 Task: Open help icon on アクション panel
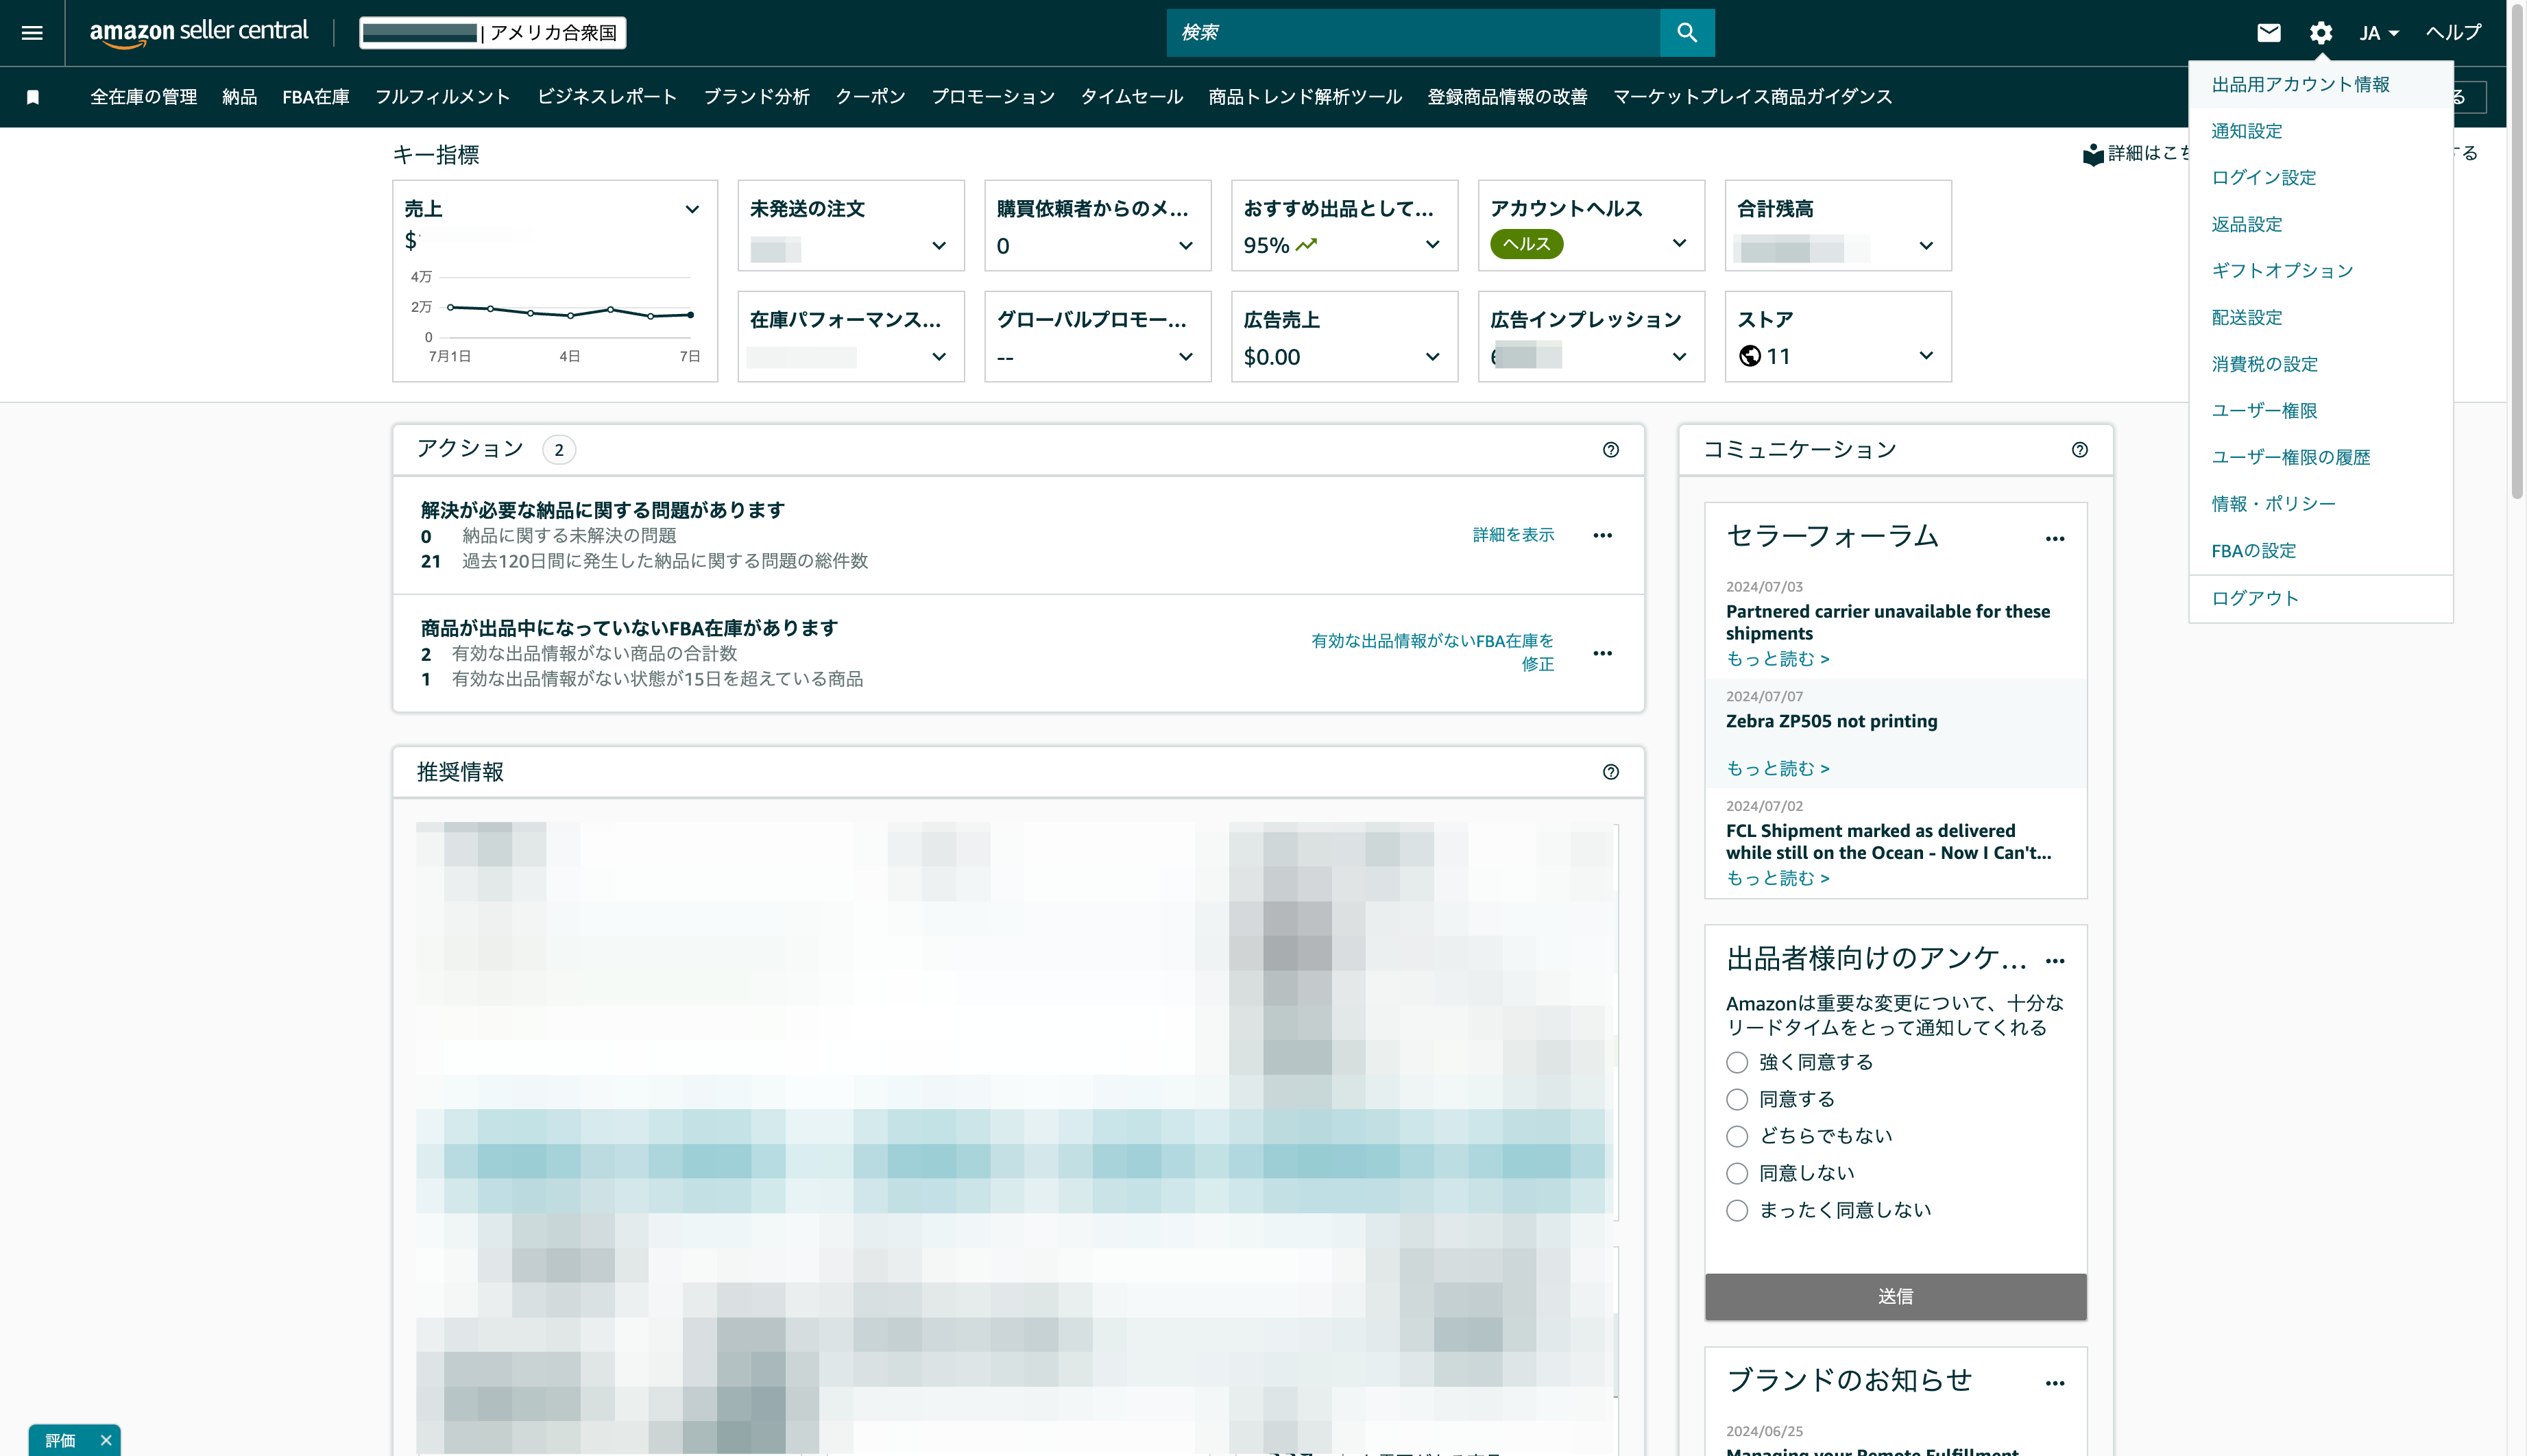(1610, 450)
